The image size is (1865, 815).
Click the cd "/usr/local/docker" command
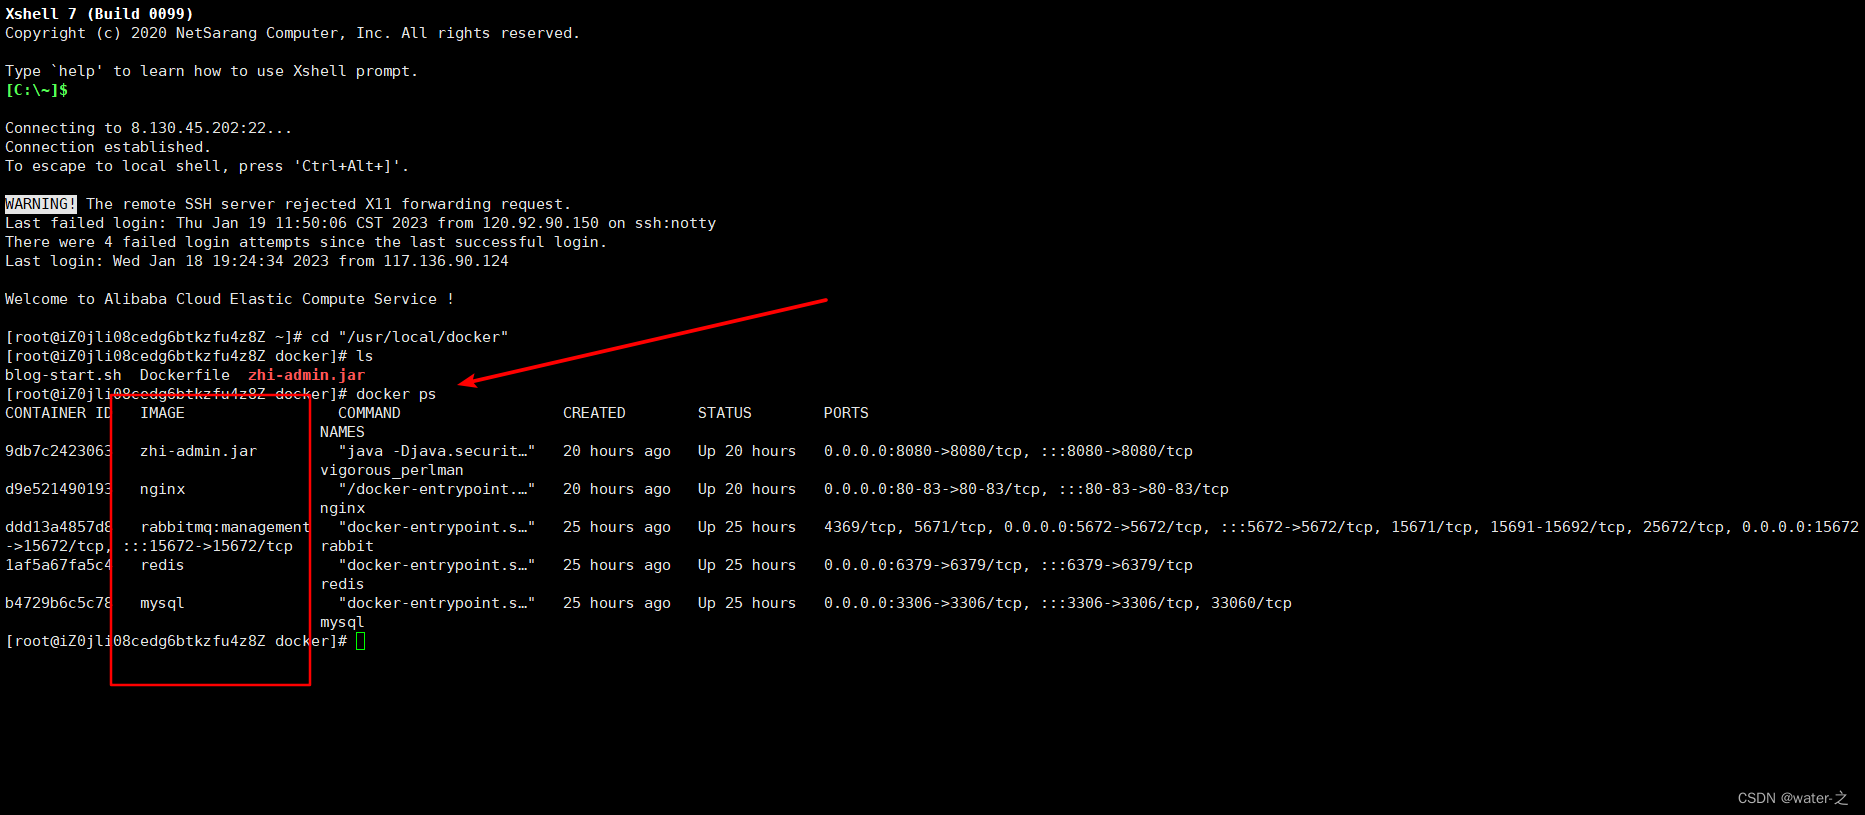tap(410, 337)
